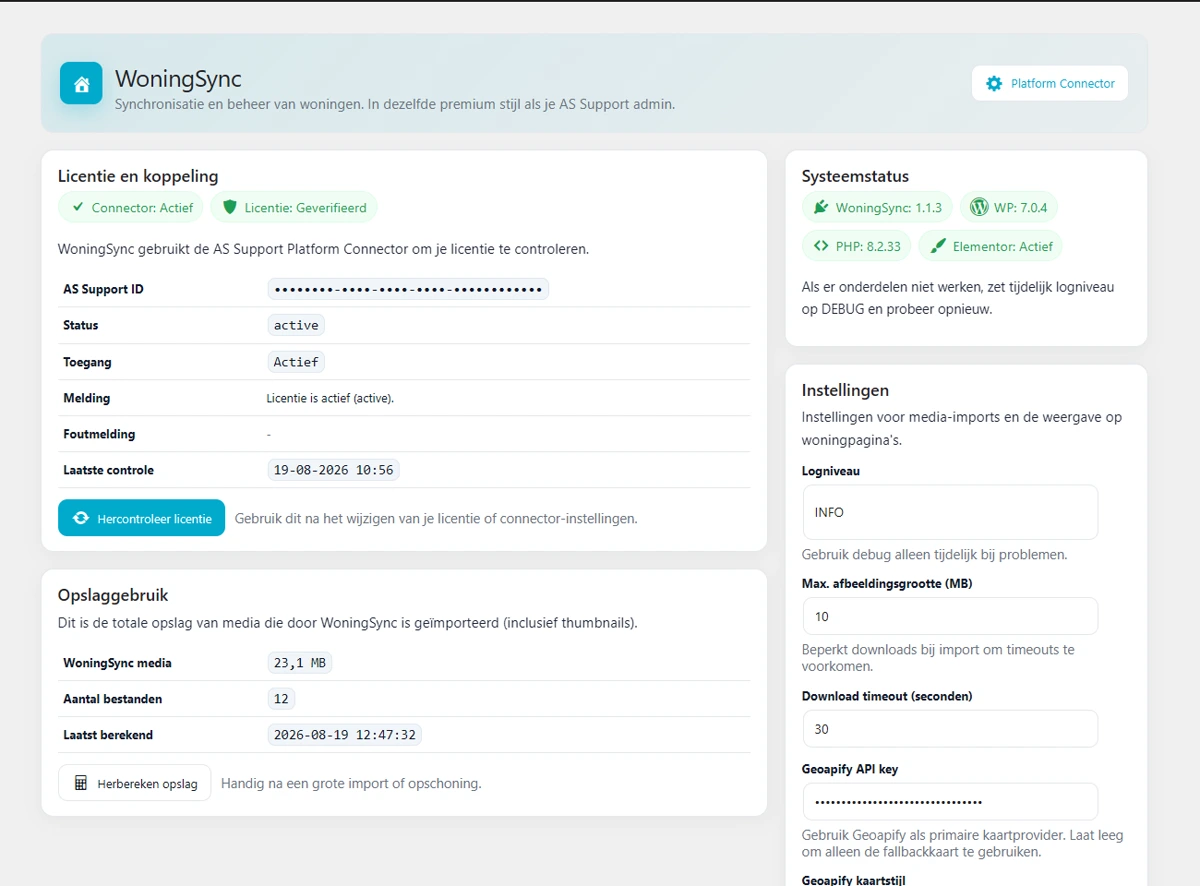Click the Laatste controle value 19-08-2026 10:56
This screenshot has height=886, width=1200.
(x=333, y=470)
